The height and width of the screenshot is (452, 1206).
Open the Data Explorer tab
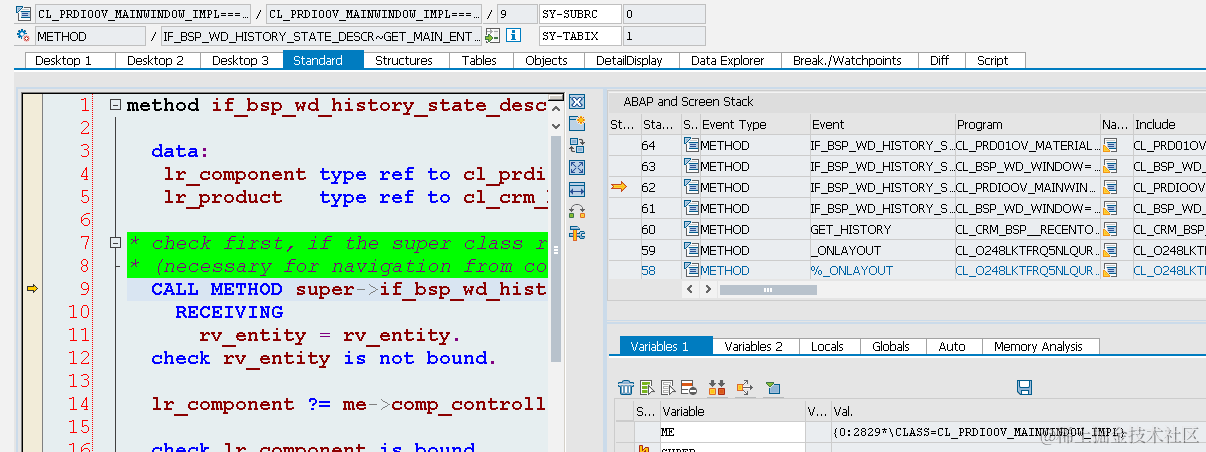[728, 60]
